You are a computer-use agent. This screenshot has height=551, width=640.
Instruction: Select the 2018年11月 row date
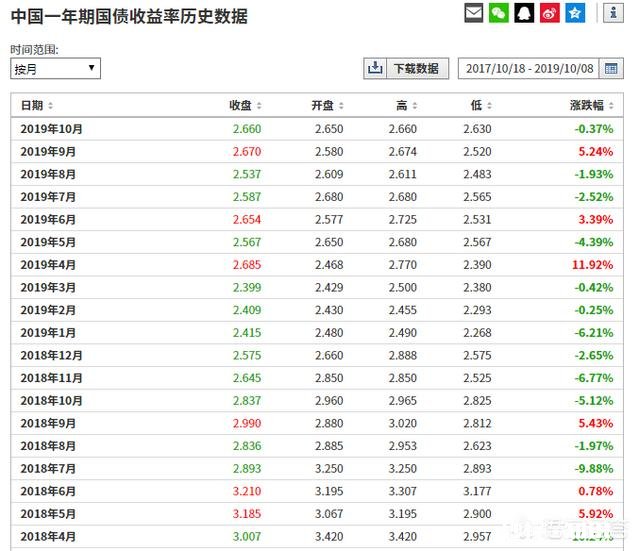(x=51, y=378)
